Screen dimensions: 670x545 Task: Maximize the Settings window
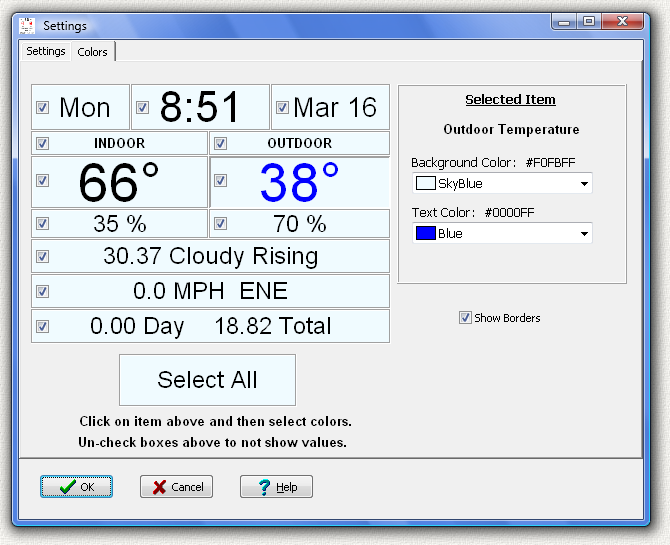589,21
